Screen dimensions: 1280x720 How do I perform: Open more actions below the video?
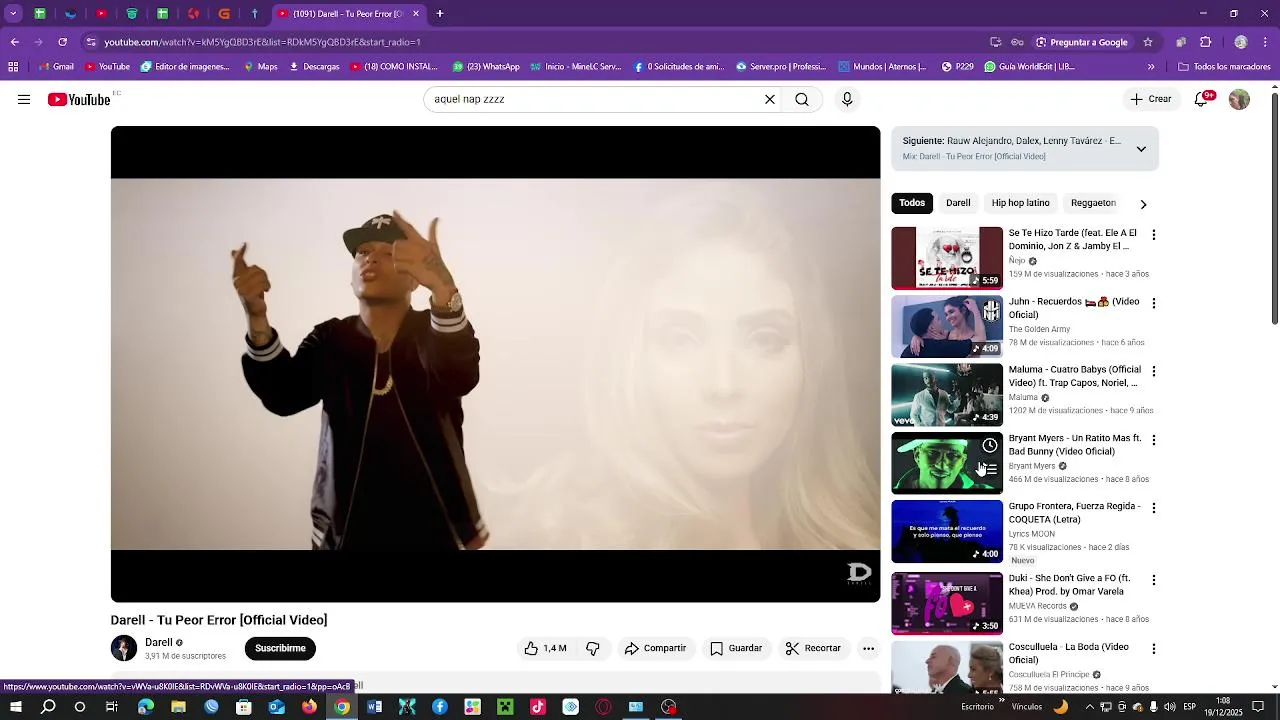tap(868, 648)
